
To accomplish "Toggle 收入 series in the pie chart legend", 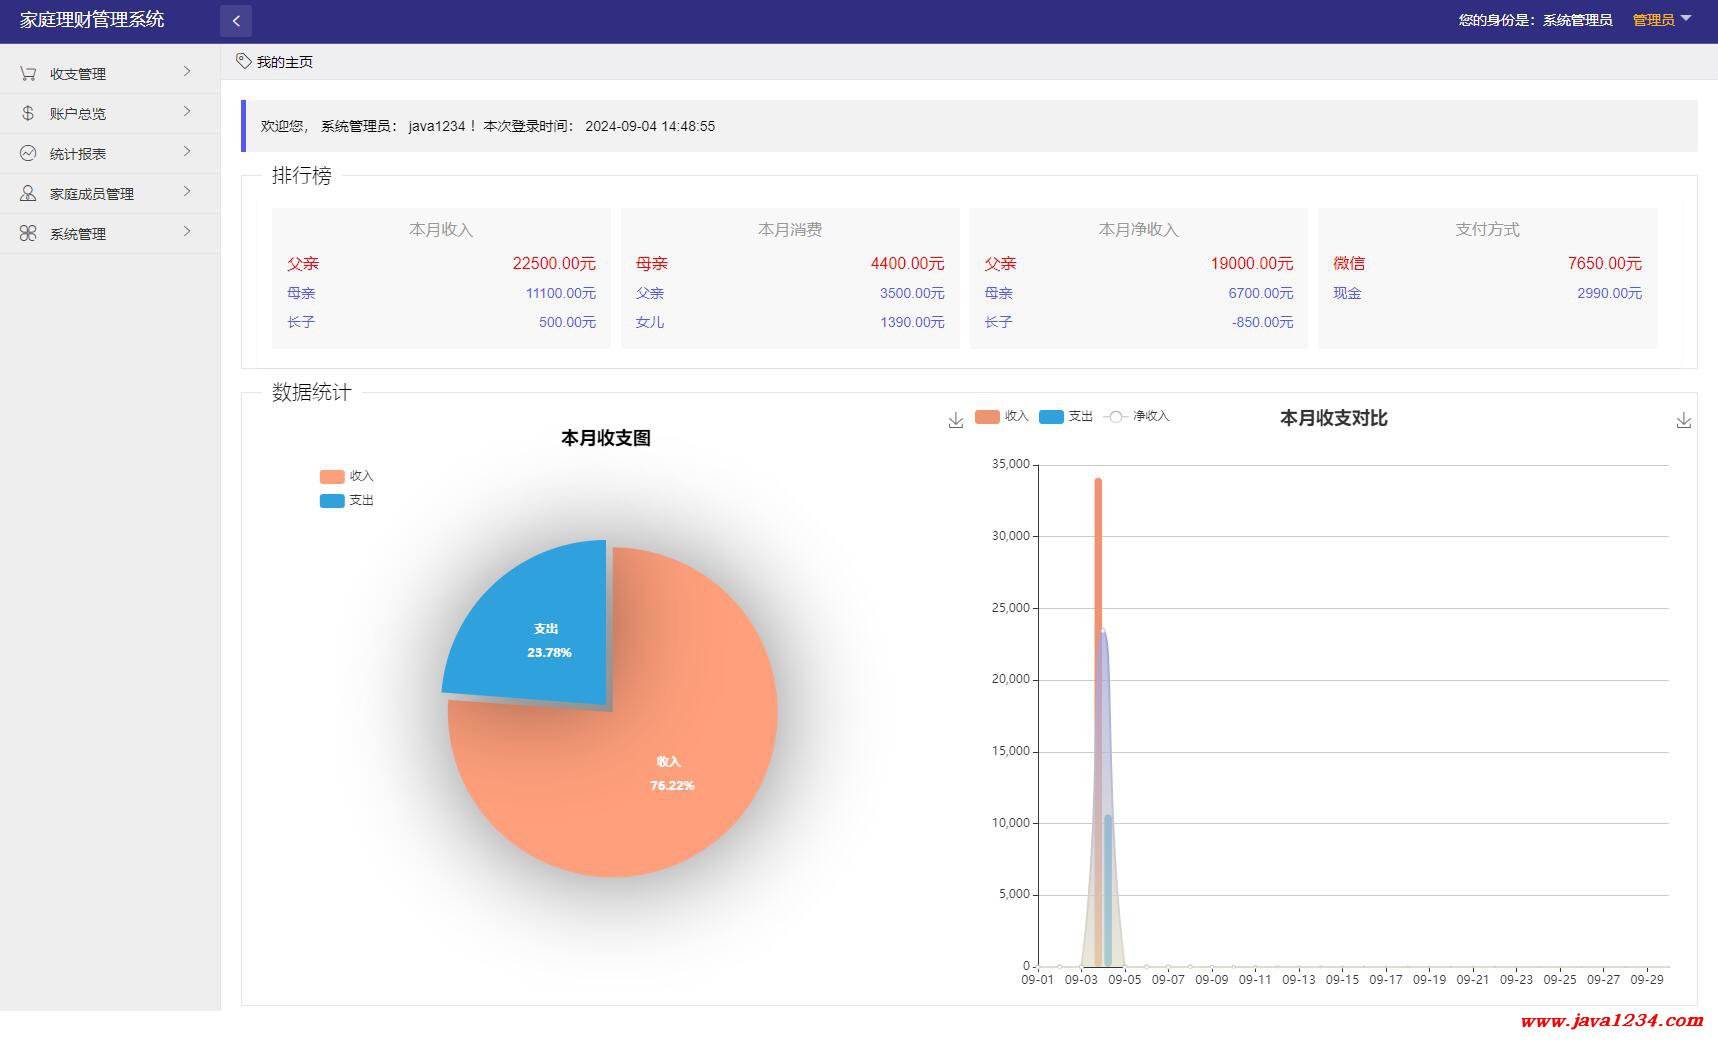I will pos(346,477).
